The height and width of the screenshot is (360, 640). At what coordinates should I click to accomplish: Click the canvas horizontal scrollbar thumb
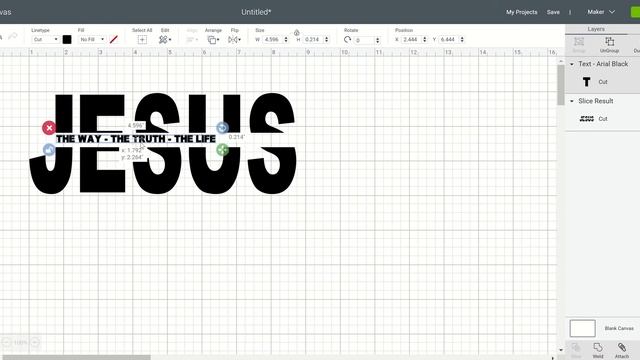(x=77, y=358)
